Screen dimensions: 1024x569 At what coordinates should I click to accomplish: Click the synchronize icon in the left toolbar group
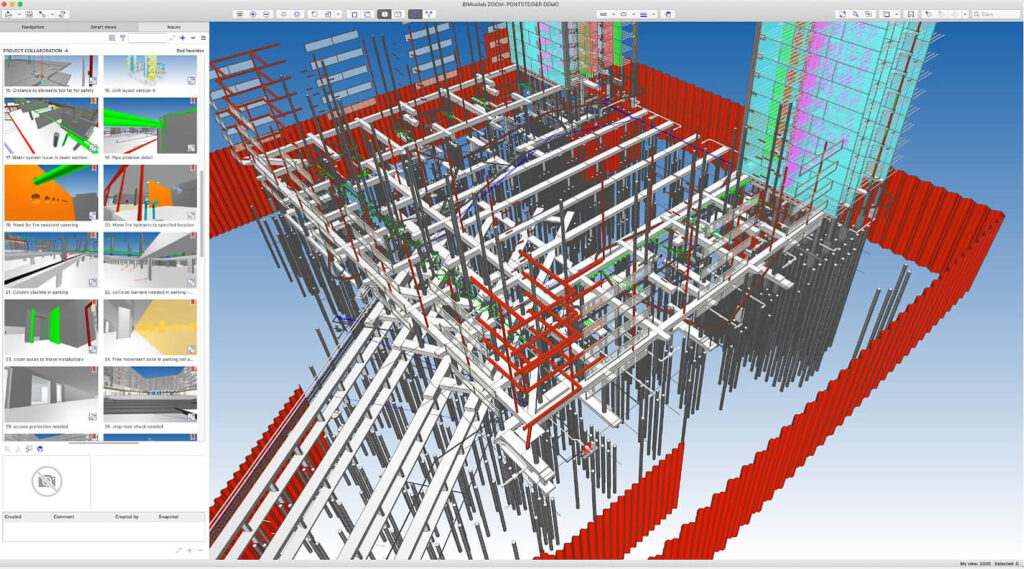(x=62, y=14)
